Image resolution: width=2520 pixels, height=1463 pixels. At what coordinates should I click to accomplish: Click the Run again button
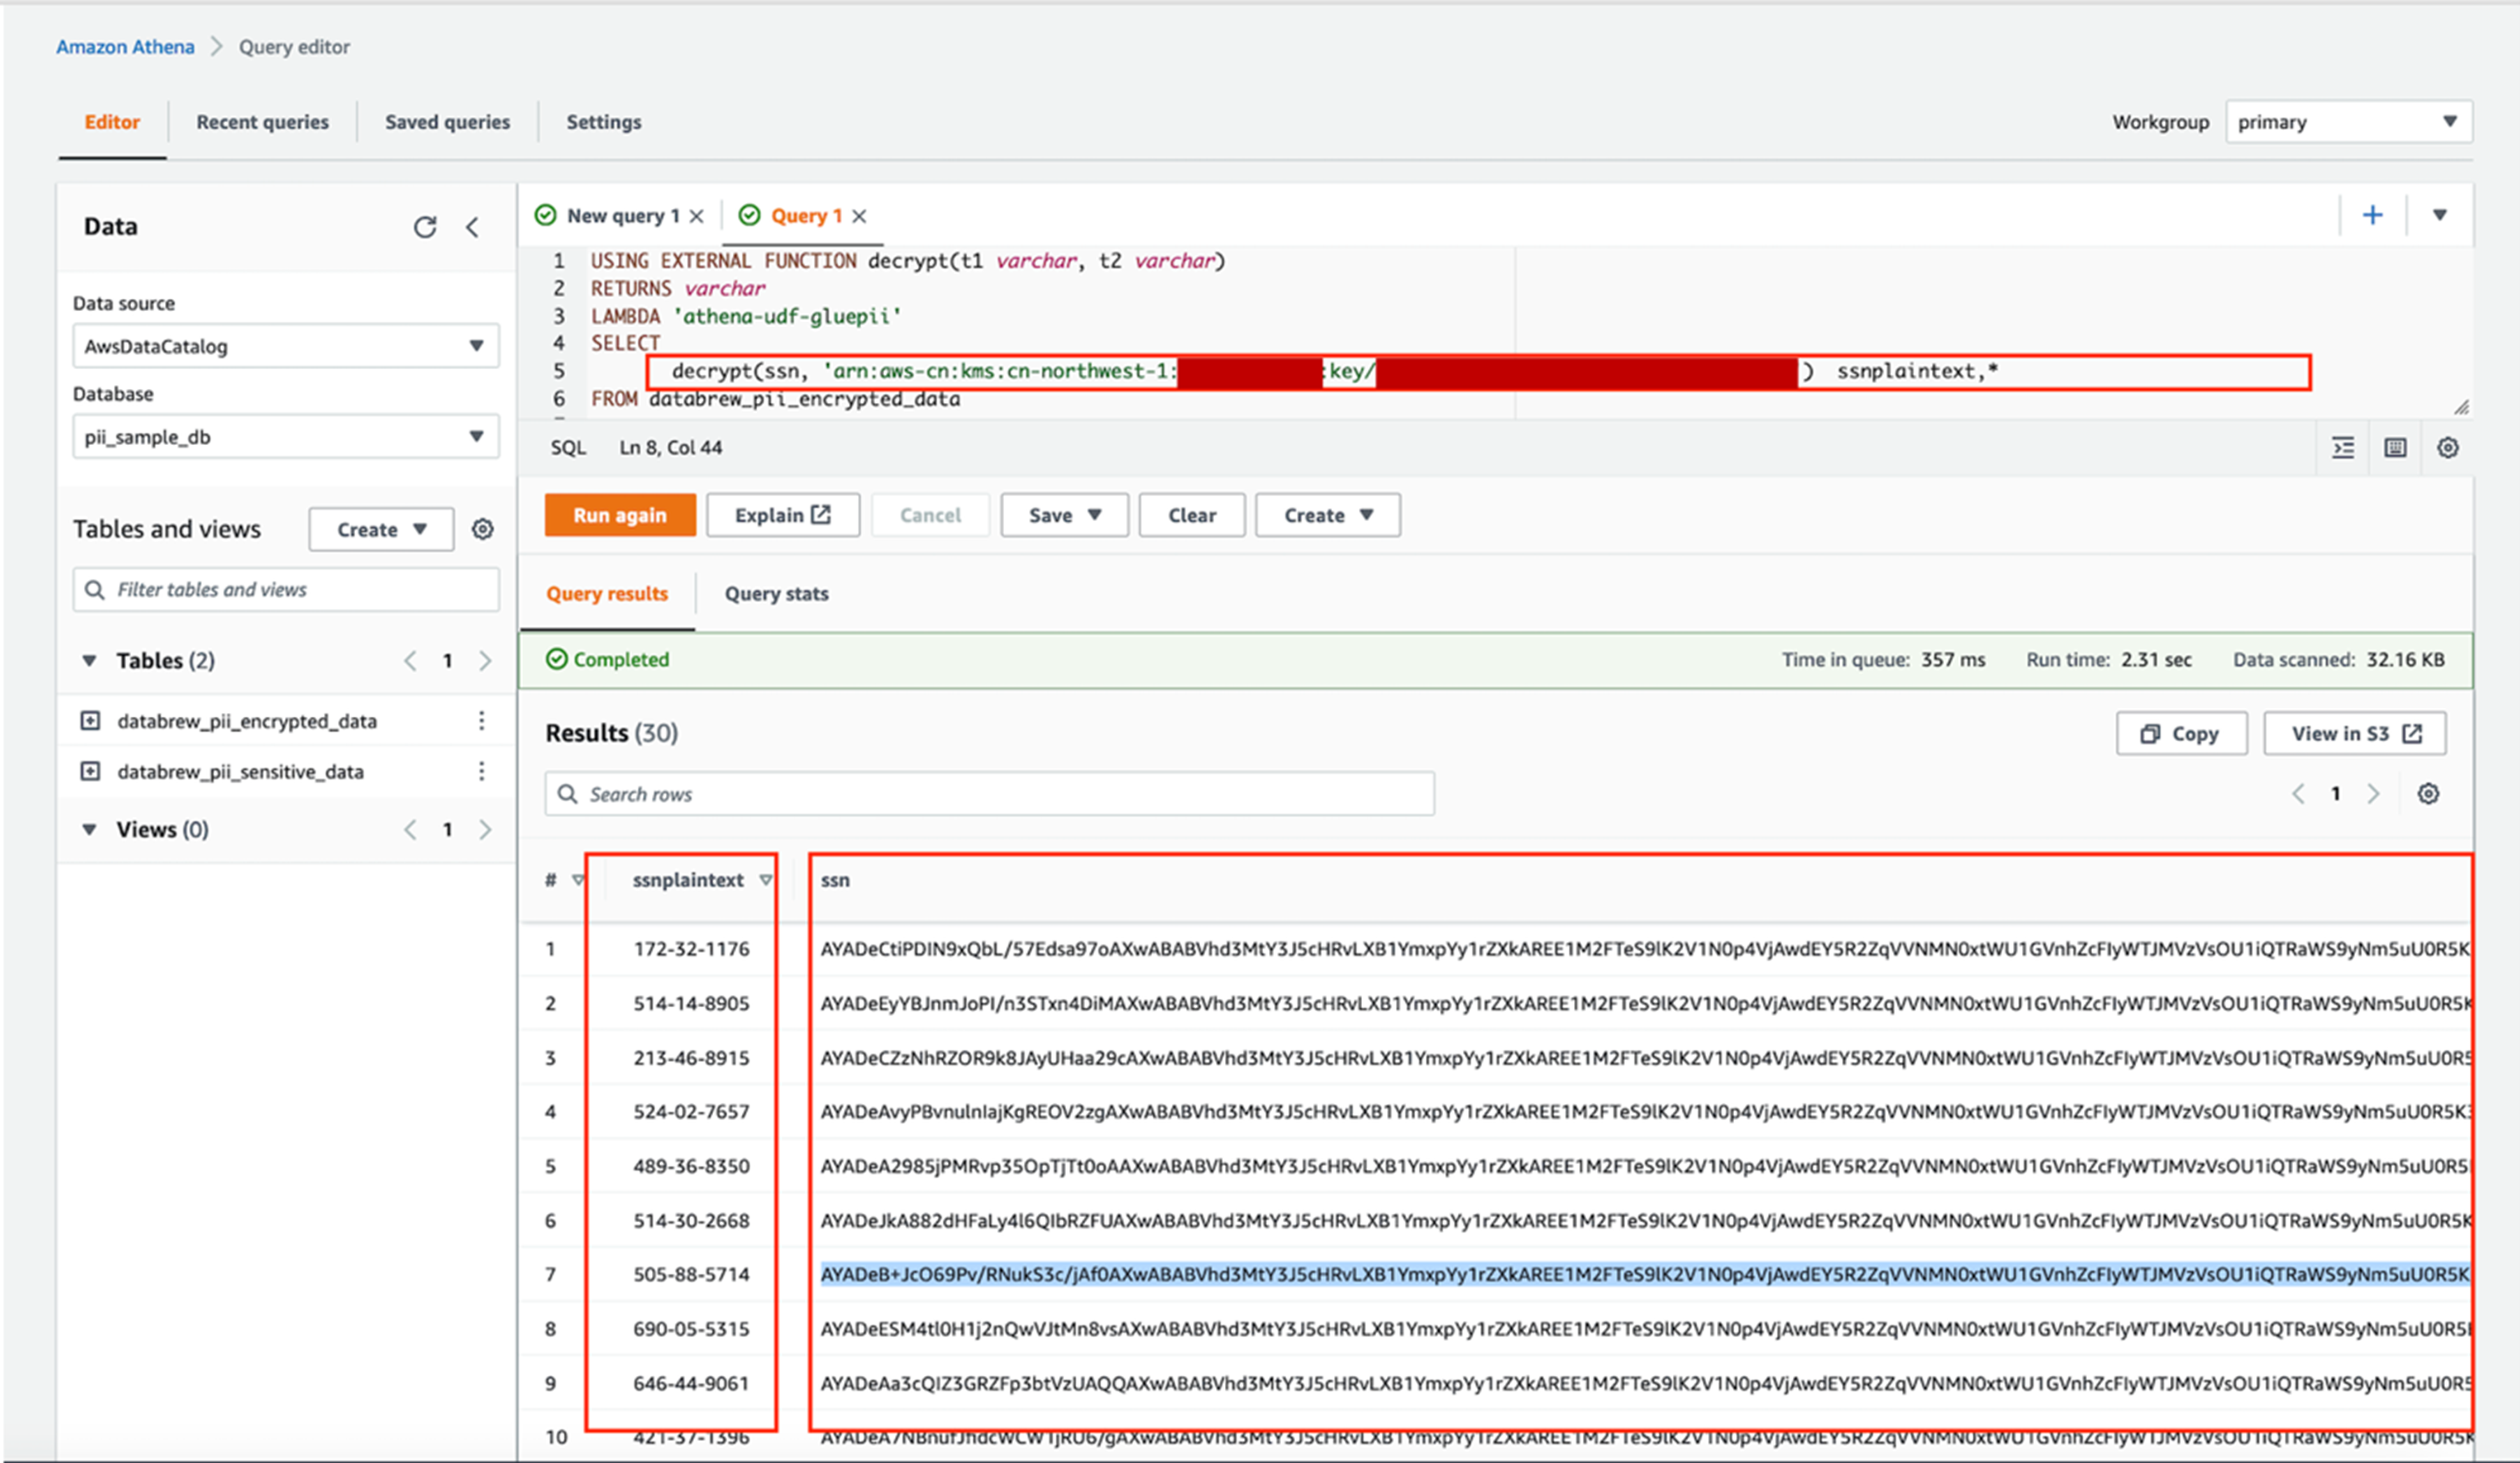[x=620, y=515]
